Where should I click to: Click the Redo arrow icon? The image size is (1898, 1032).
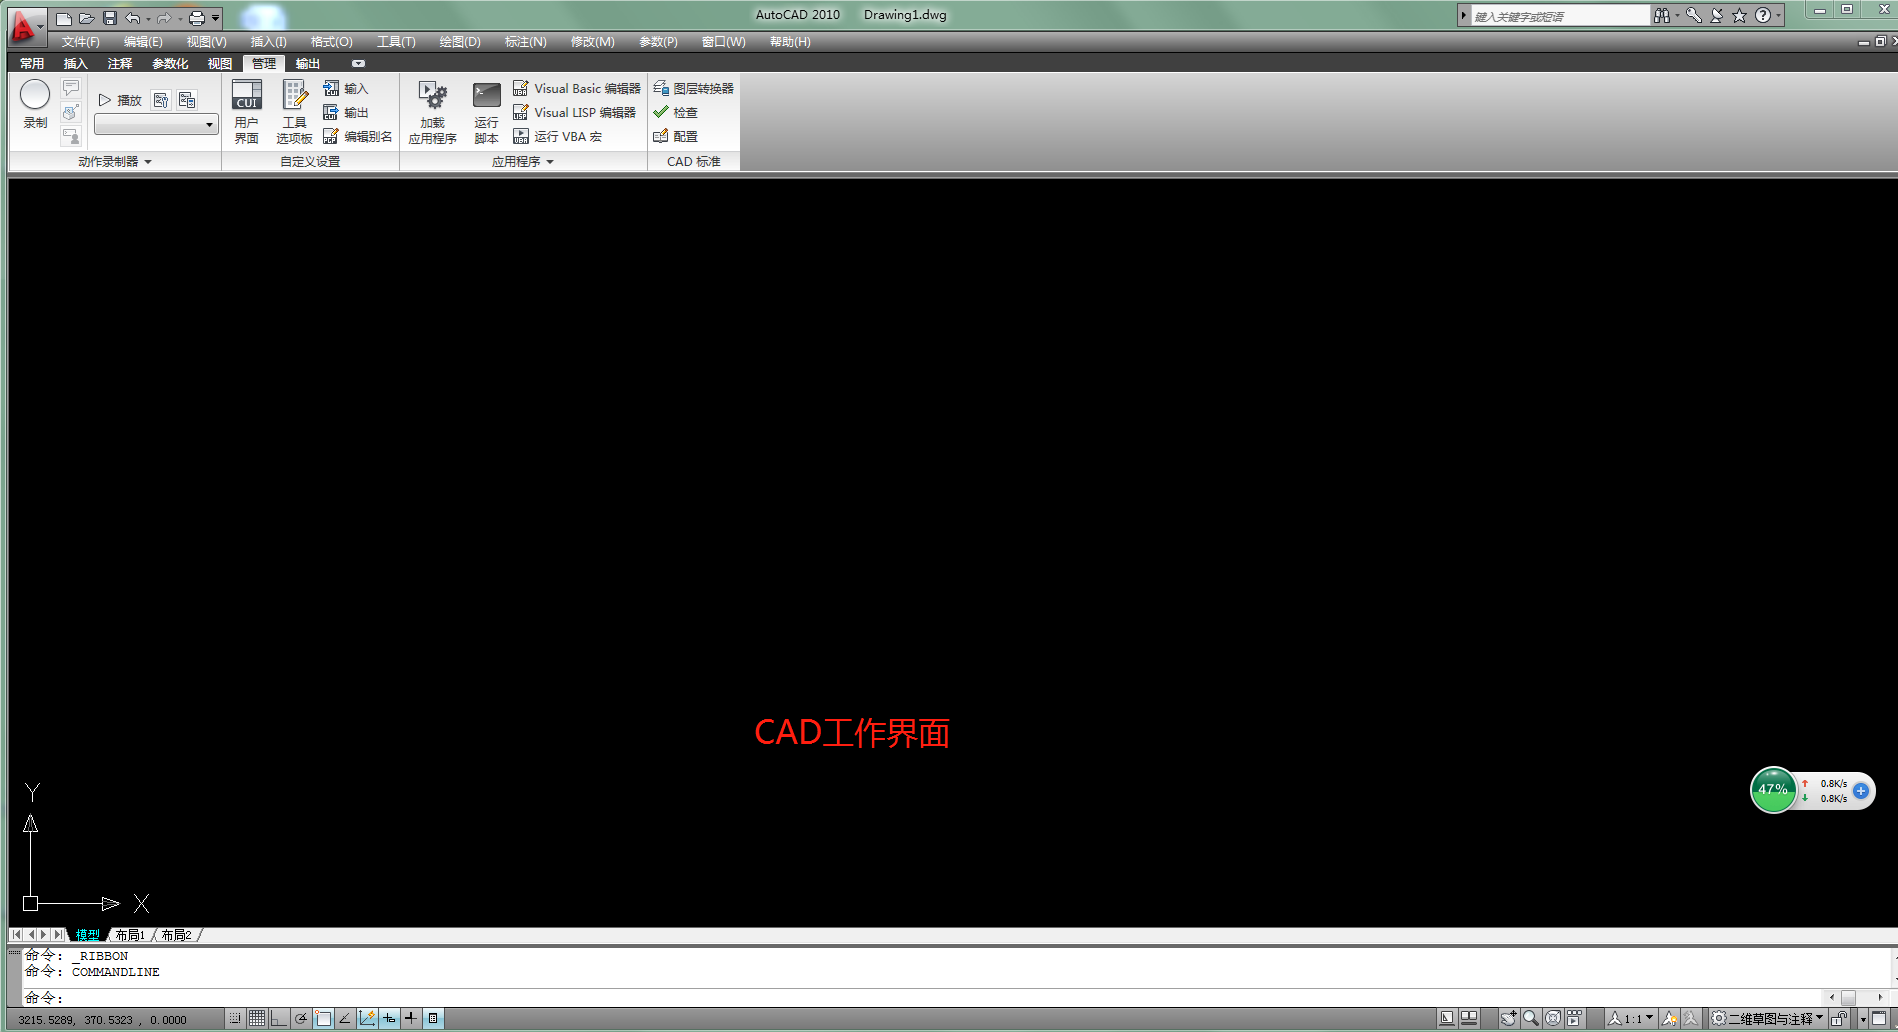pyautogui.click(x=164, y=18)
